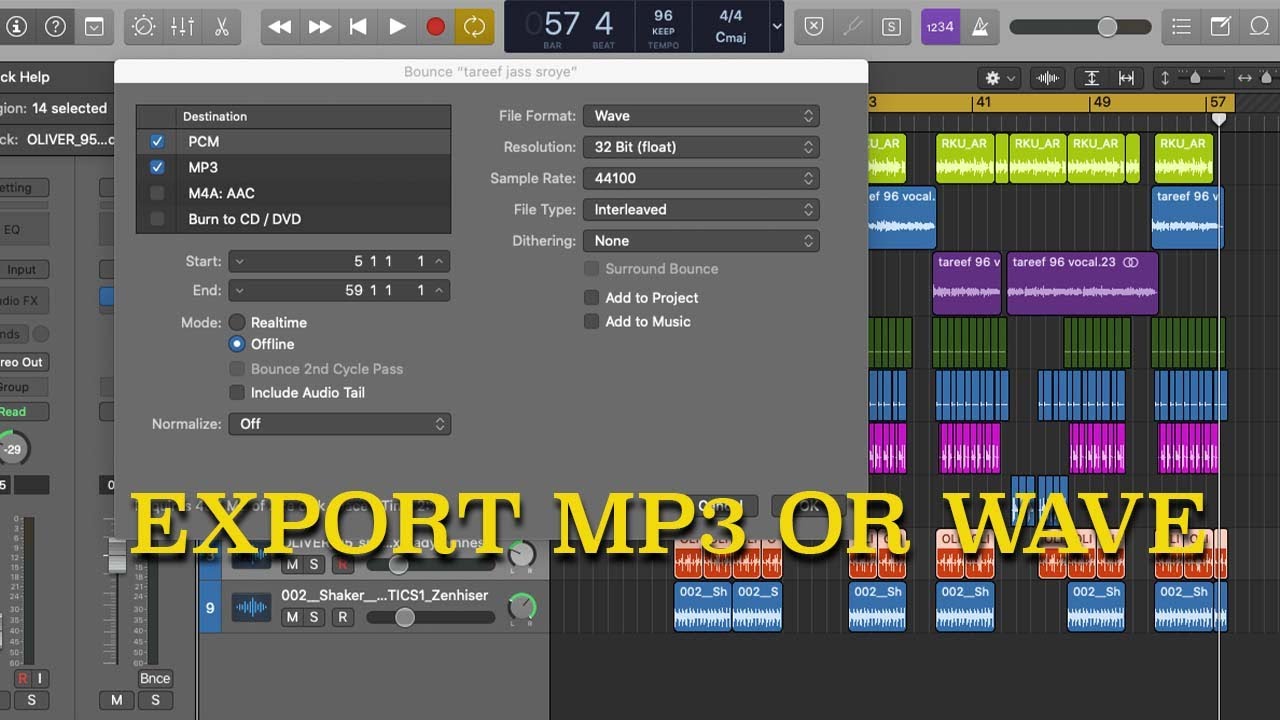Toggle the Inspector info button
Screen dimensions: 1280x720
coord(16,27)
